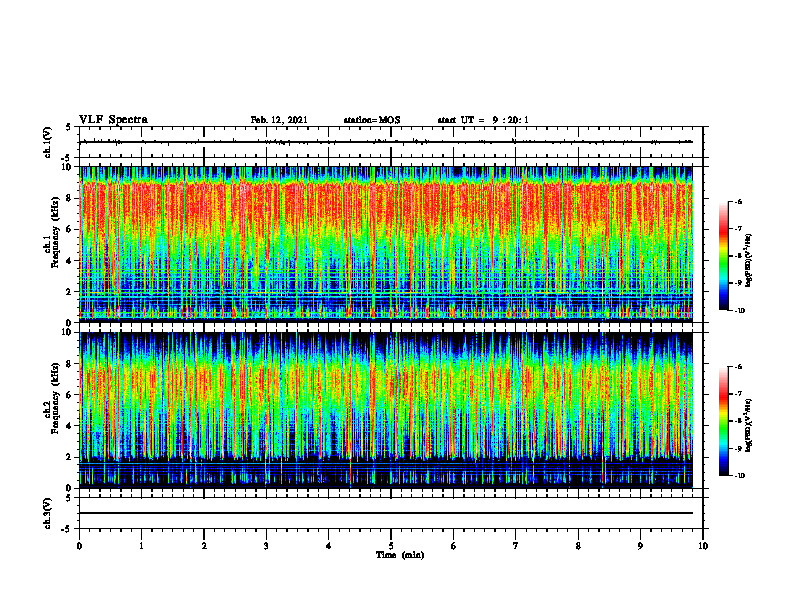Click the ch.2 'Frequency (kHz)' axis label

click(55, 398)
